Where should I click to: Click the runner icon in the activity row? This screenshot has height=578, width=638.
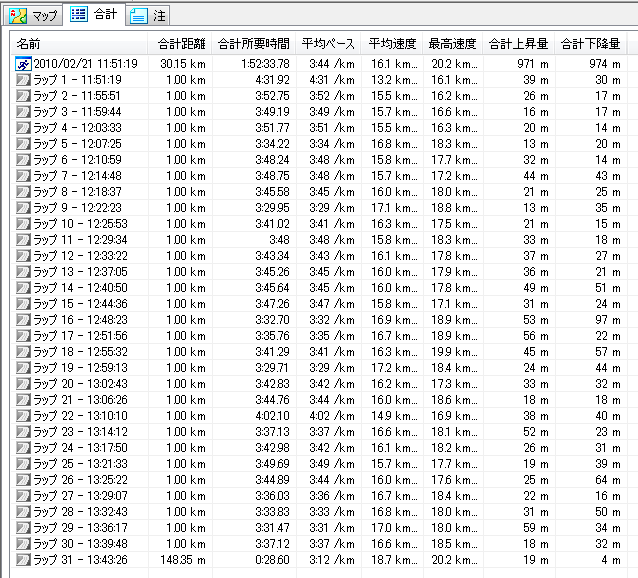[23, 64]
